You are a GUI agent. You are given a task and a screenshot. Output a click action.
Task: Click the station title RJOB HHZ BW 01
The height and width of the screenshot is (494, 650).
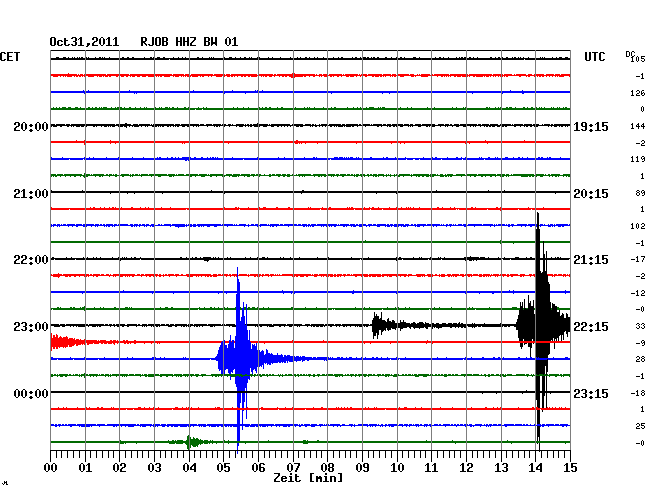coord(189,42)
